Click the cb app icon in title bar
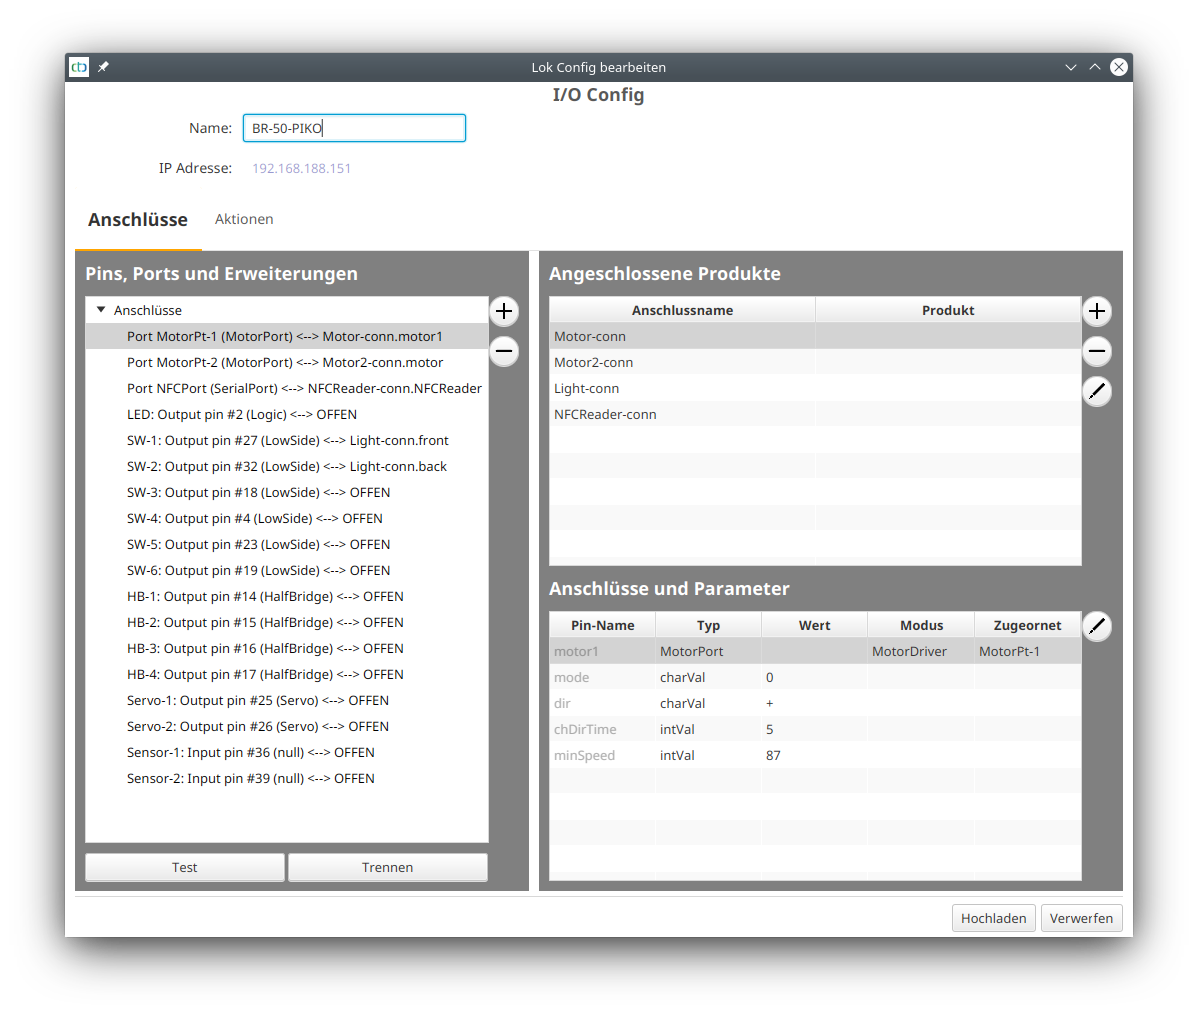This screenshot has height=1014, width=1198. (x=79, y=67)
